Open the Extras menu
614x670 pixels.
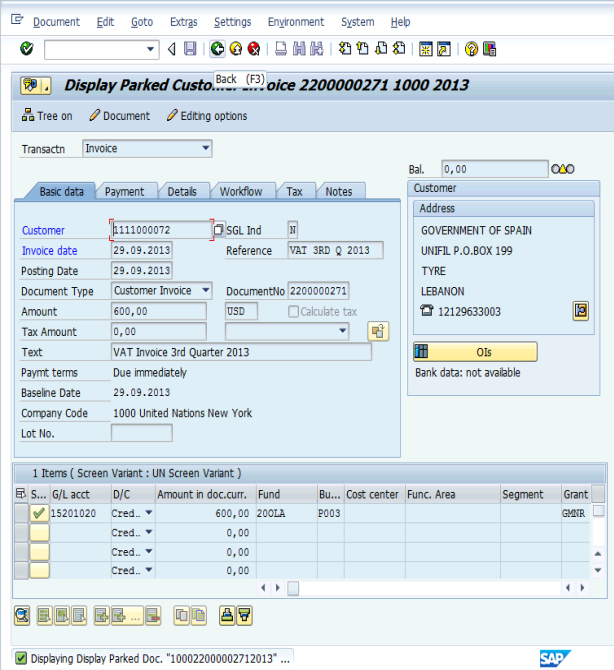(x=183, y=22)
